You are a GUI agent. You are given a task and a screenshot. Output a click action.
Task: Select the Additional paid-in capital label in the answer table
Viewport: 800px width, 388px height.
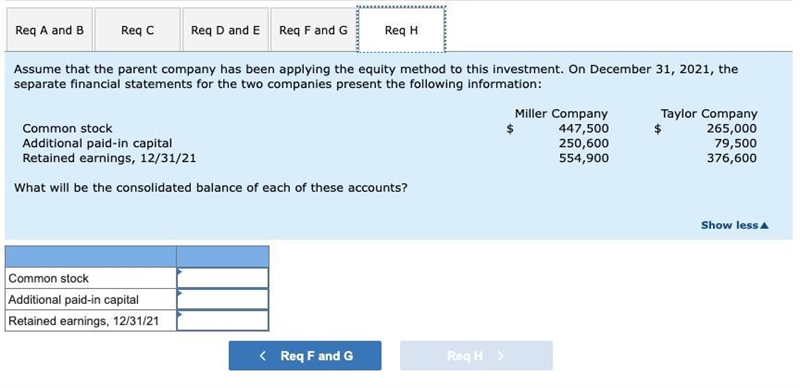pyautogui.click(x=73, y=300)
